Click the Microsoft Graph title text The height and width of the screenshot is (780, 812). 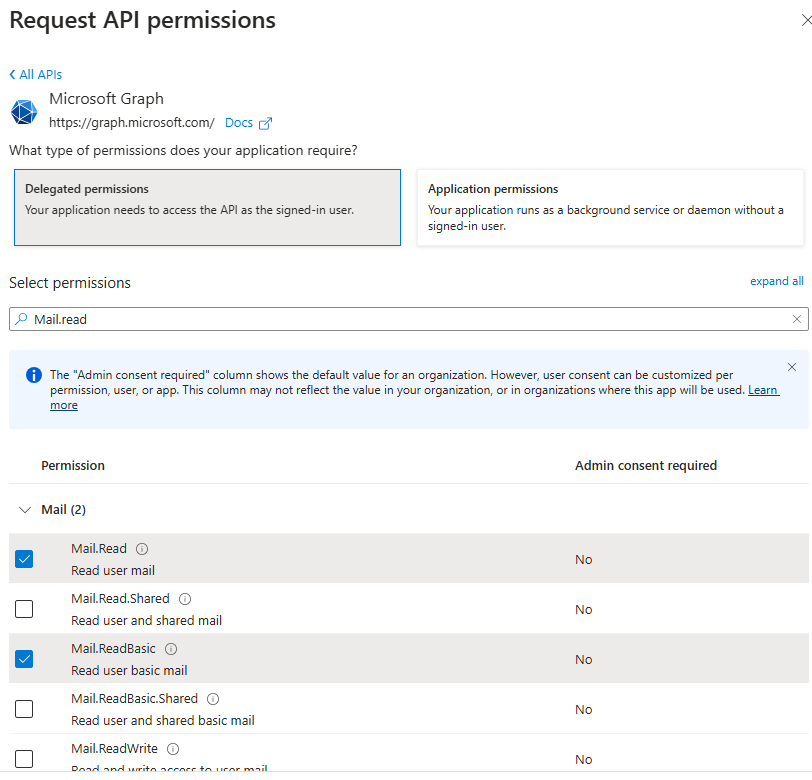coord(106,99)
